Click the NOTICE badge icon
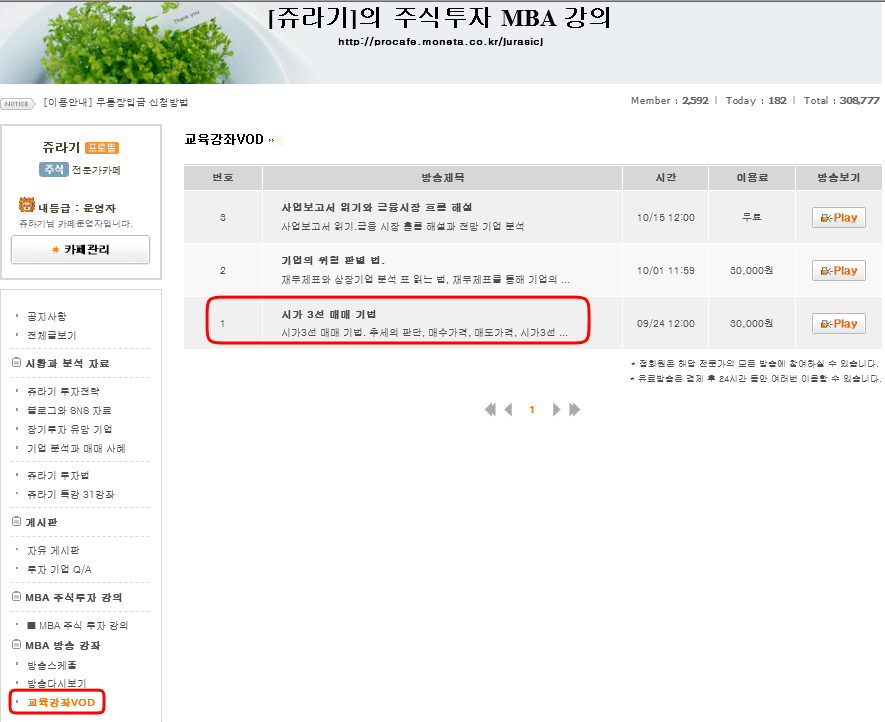 point(17,103)
